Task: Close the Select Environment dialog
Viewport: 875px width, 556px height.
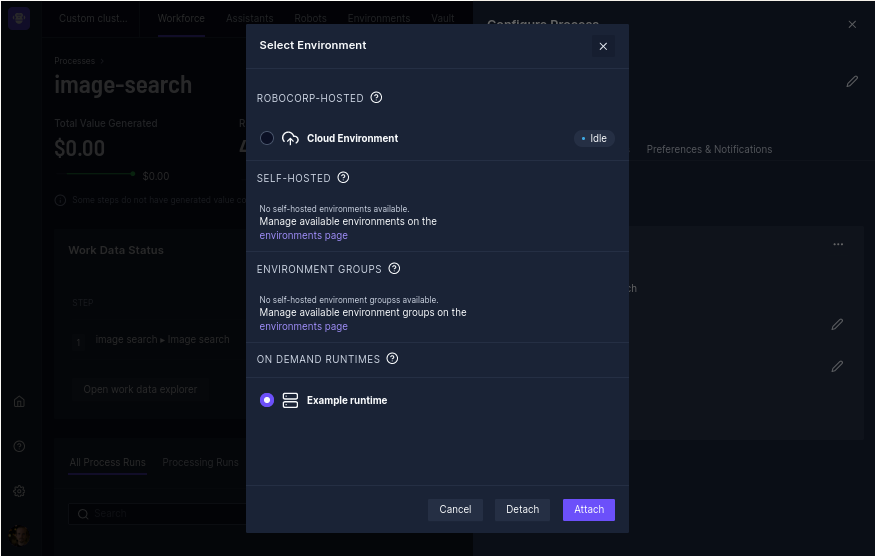Action: [603, 46]
